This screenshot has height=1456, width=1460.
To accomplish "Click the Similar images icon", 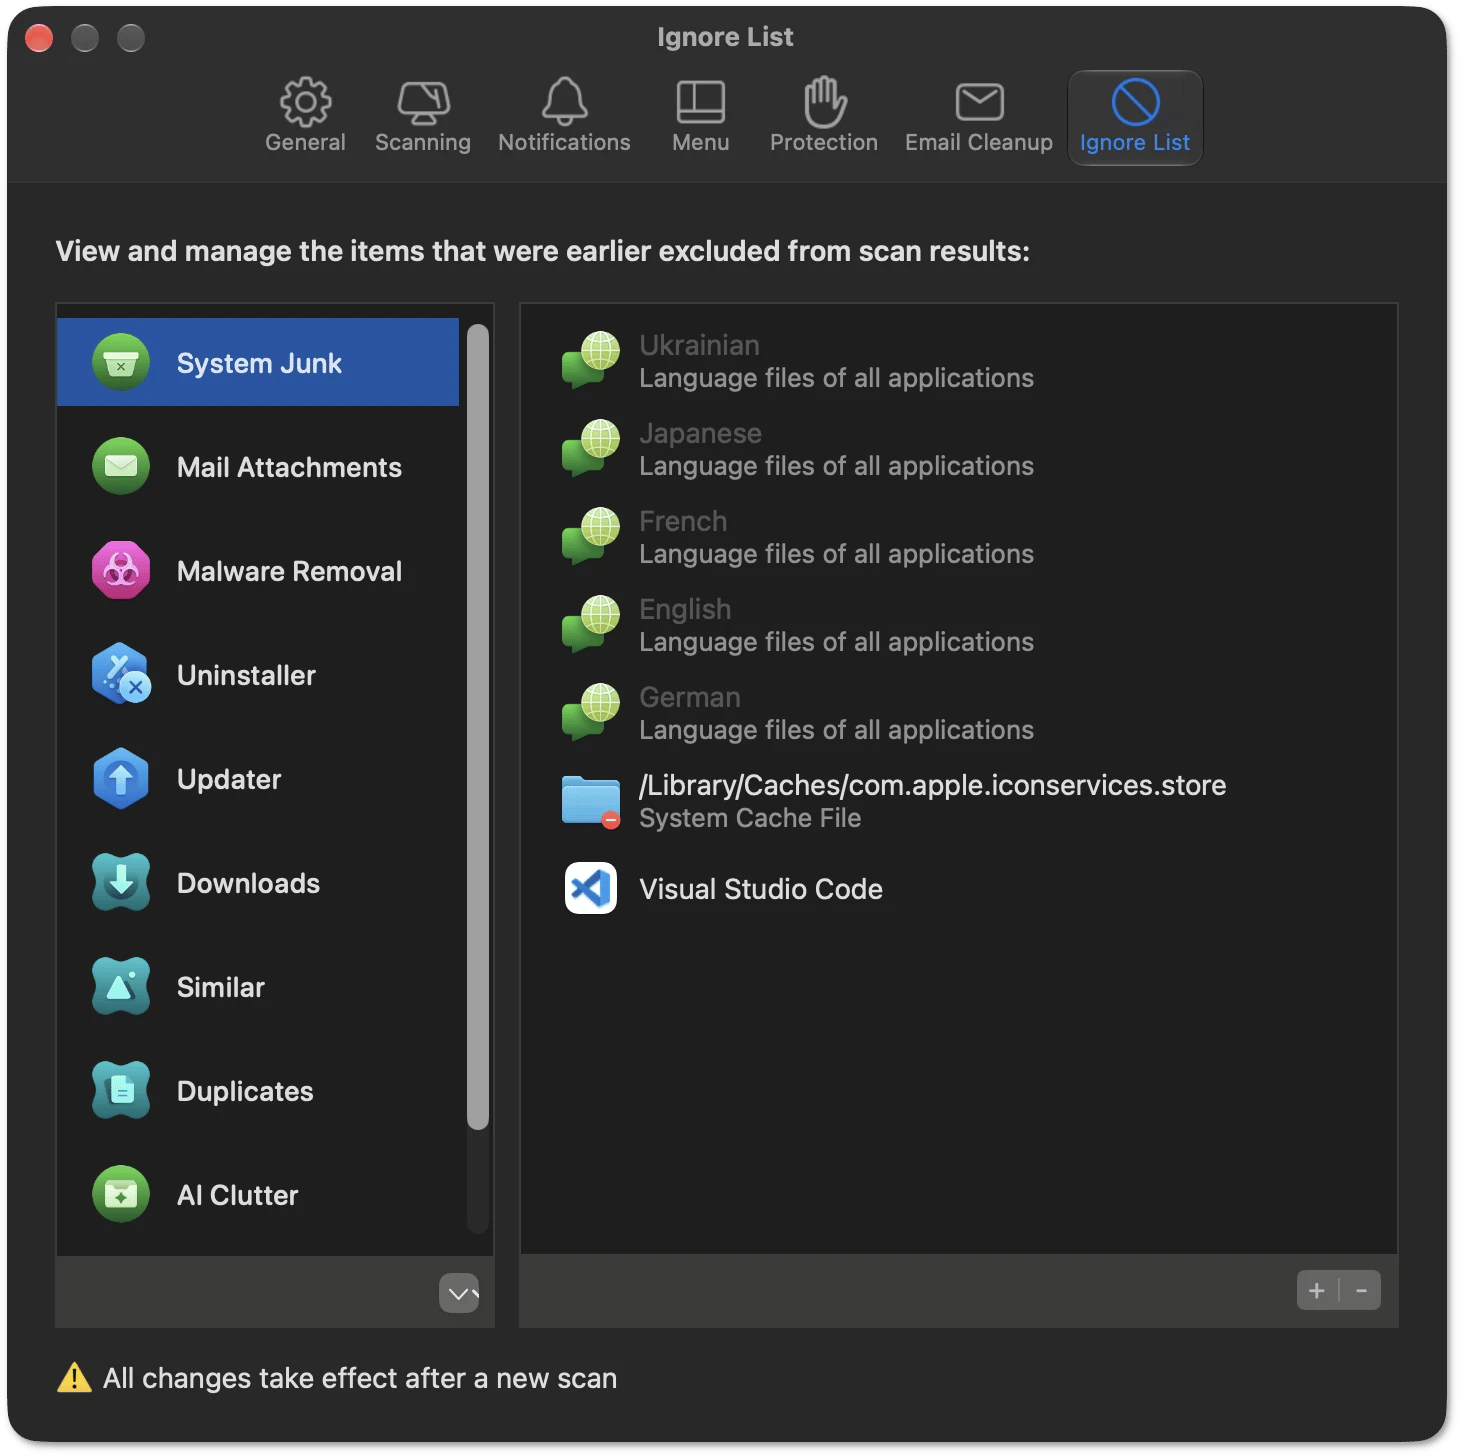I will 121,986.
